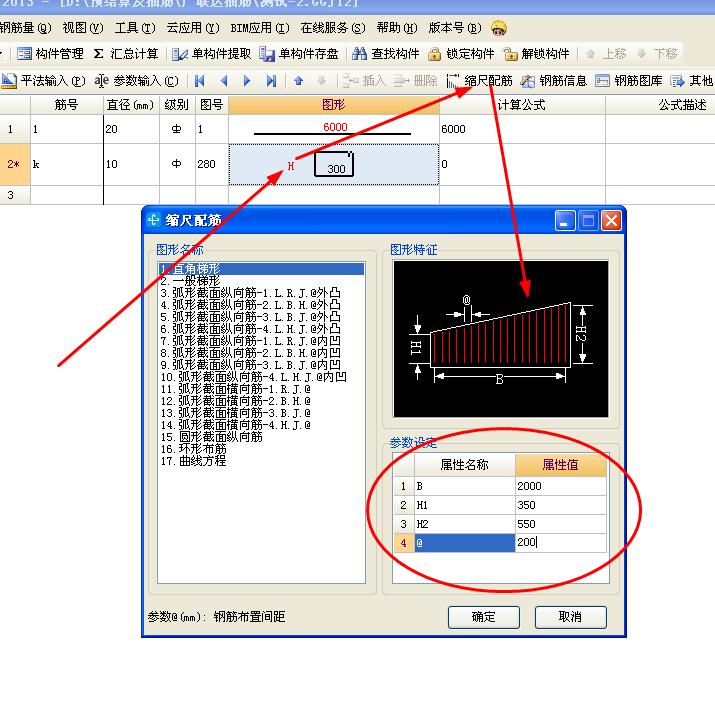
Task: Open 钢筋量(Q) menu
Action: 26,28
